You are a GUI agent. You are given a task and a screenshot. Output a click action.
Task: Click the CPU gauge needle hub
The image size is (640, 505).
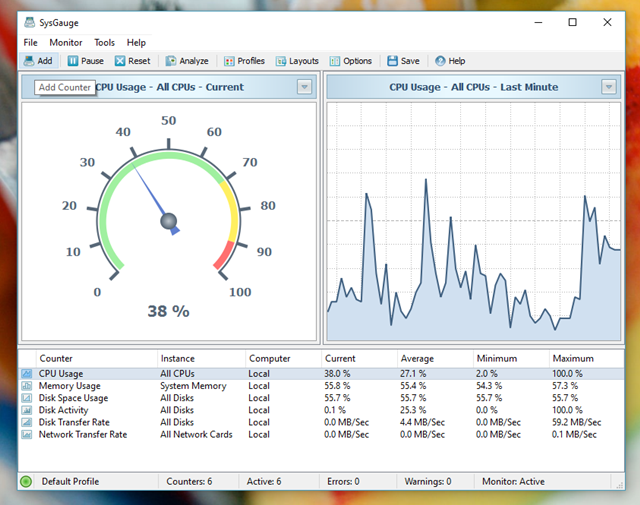[168, 221]
